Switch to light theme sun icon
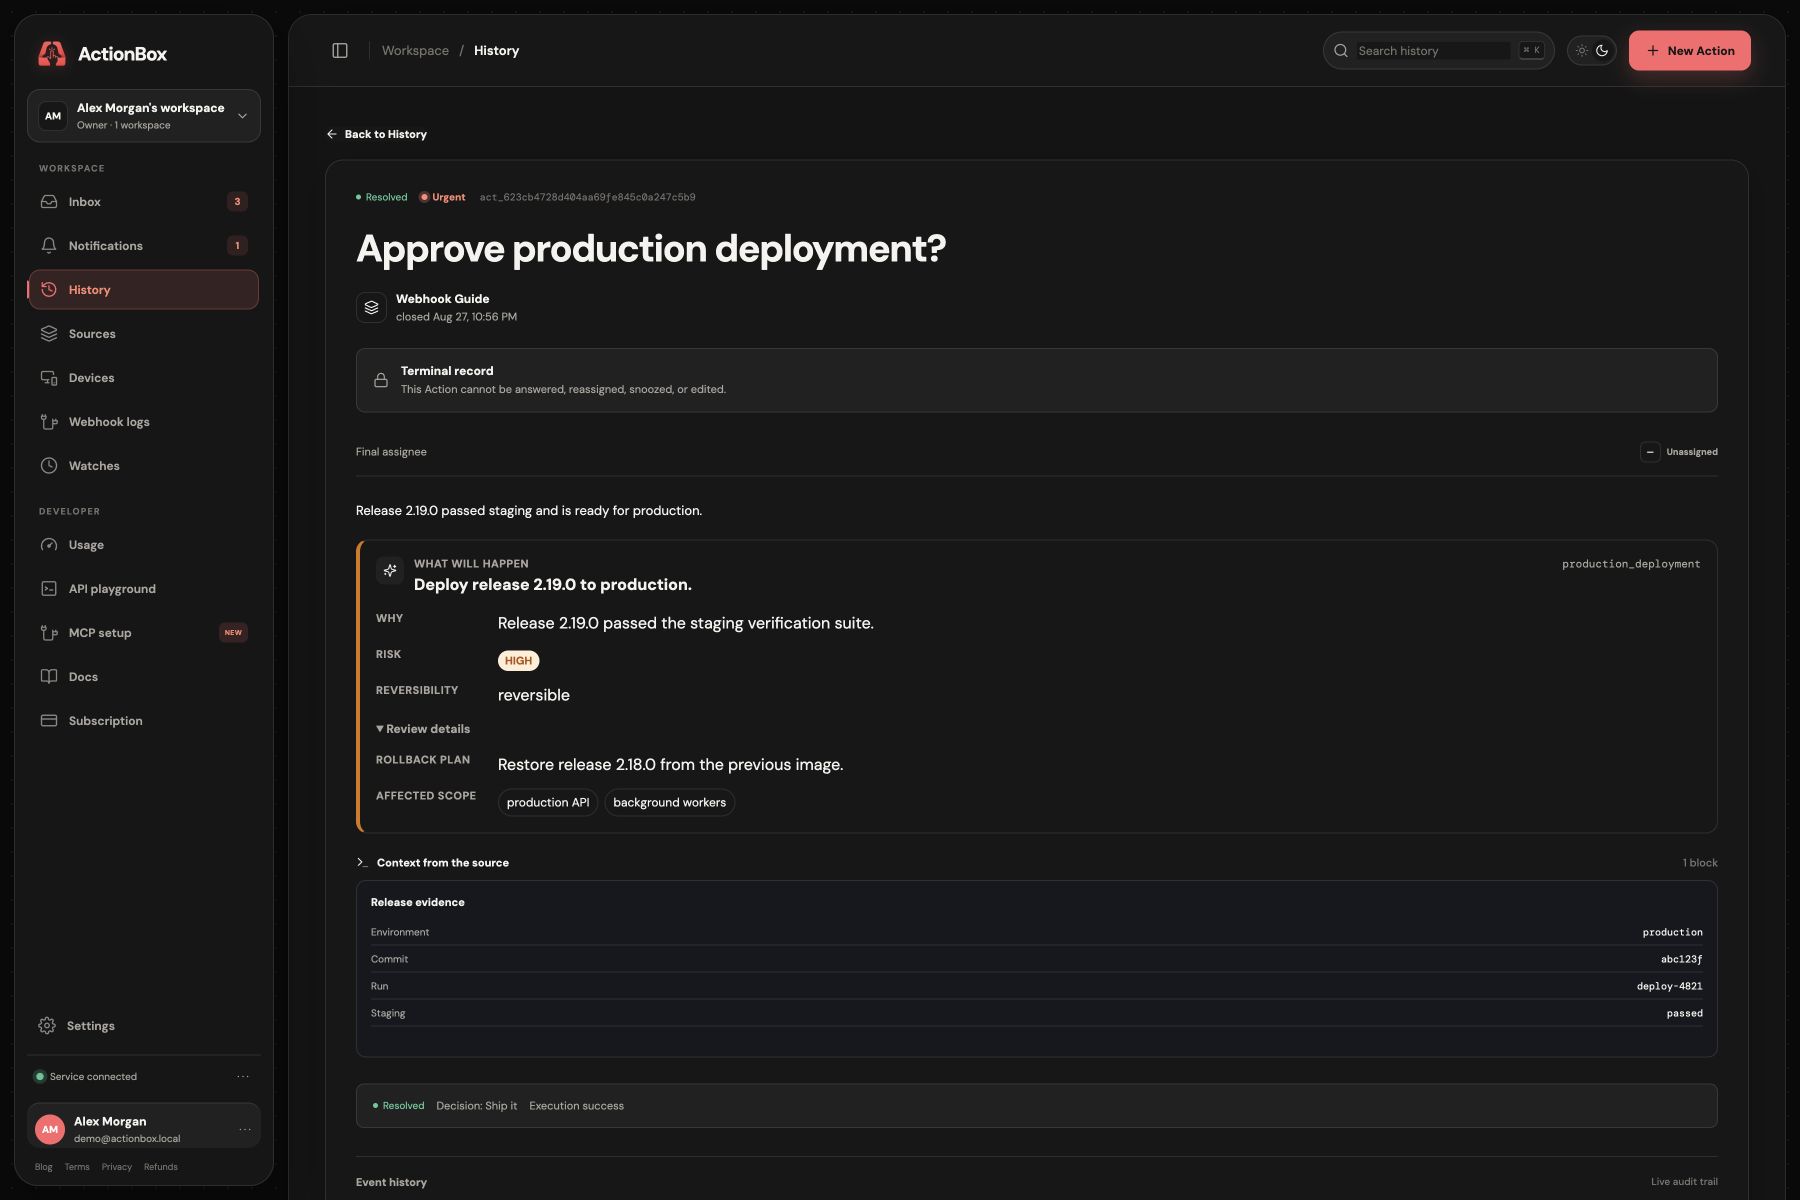1800x1200 pixels. [x=1582, y=50]
